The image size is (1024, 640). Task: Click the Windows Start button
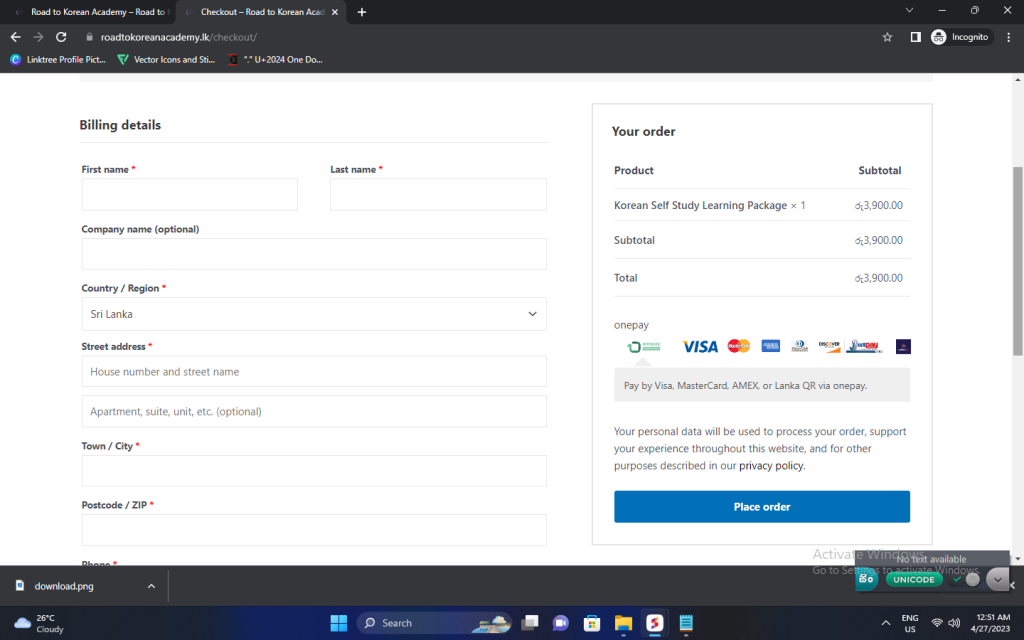[338, 623]
